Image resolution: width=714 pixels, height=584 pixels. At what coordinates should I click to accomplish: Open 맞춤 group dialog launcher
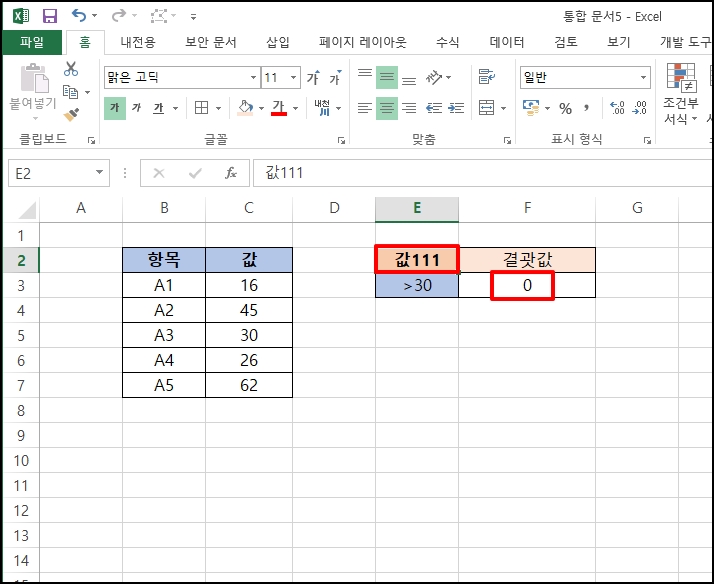point(507,141)
